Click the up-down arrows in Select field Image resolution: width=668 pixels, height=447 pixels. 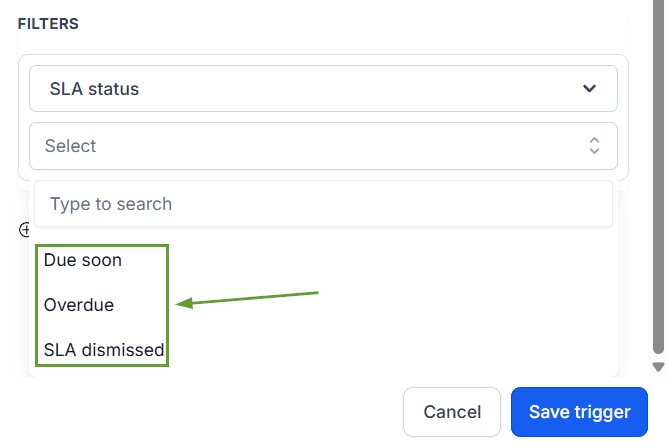(594, 146)
